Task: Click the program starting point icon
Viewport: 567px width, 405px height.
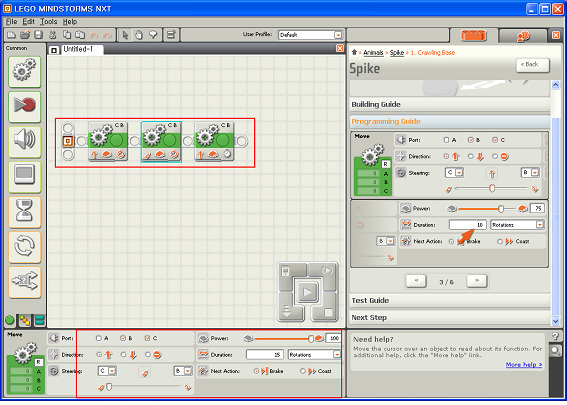Action: [x=67, y=141]
